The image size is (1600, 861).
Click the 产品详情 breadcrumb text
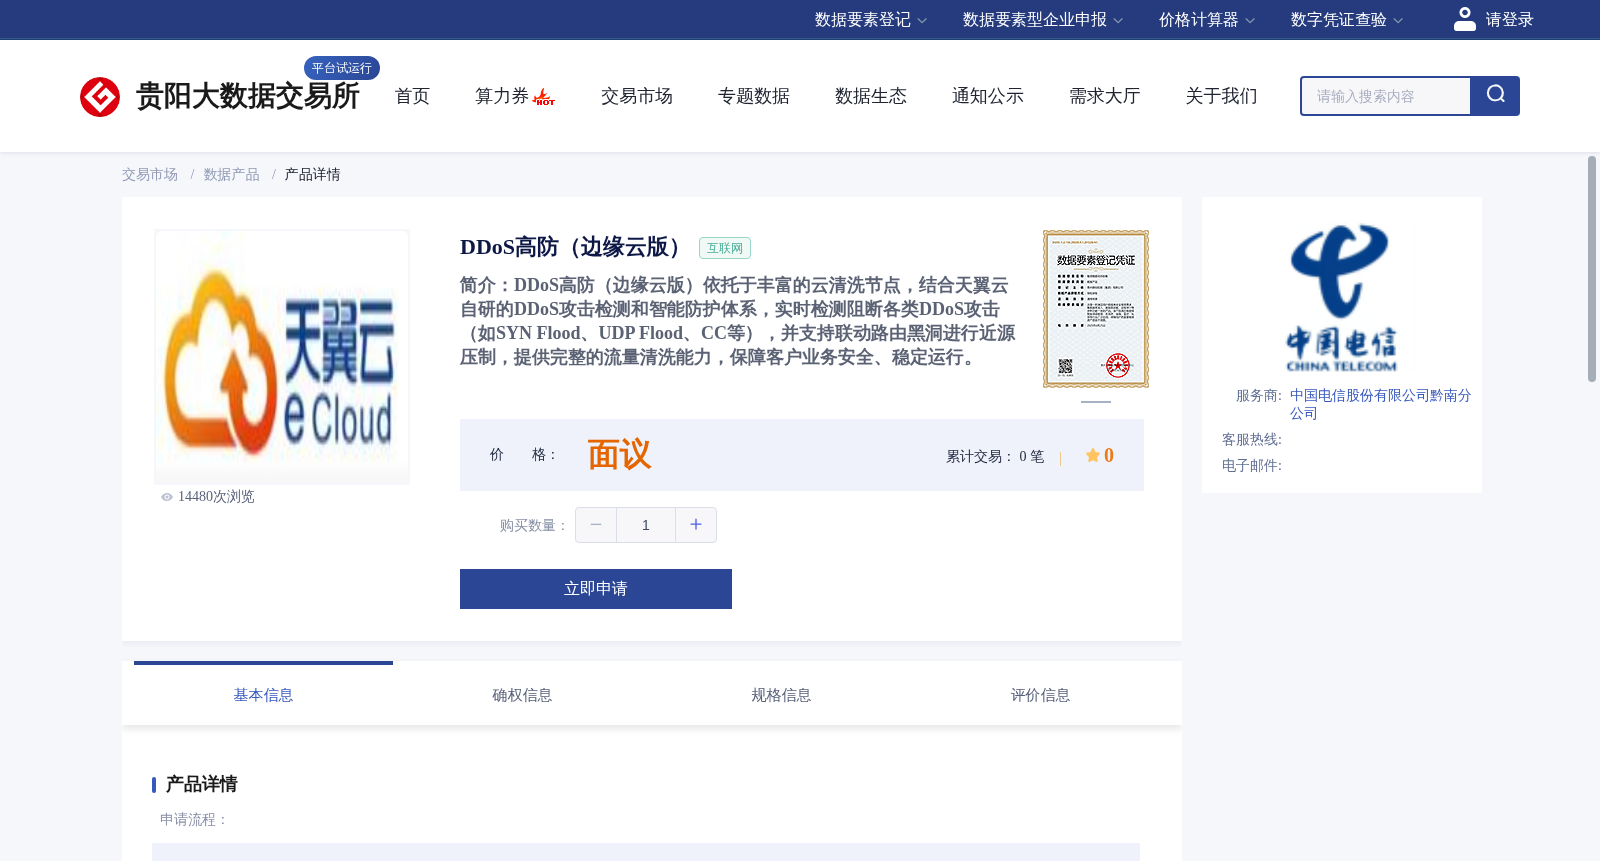pyautogui.click(x=313, y=175)
